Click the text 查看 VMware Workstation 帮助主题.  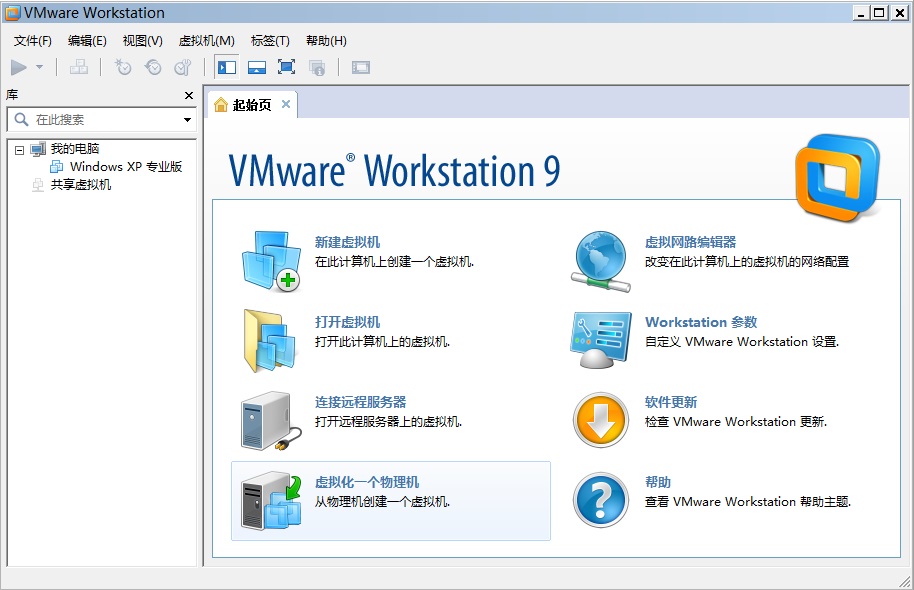click(748, 501)
